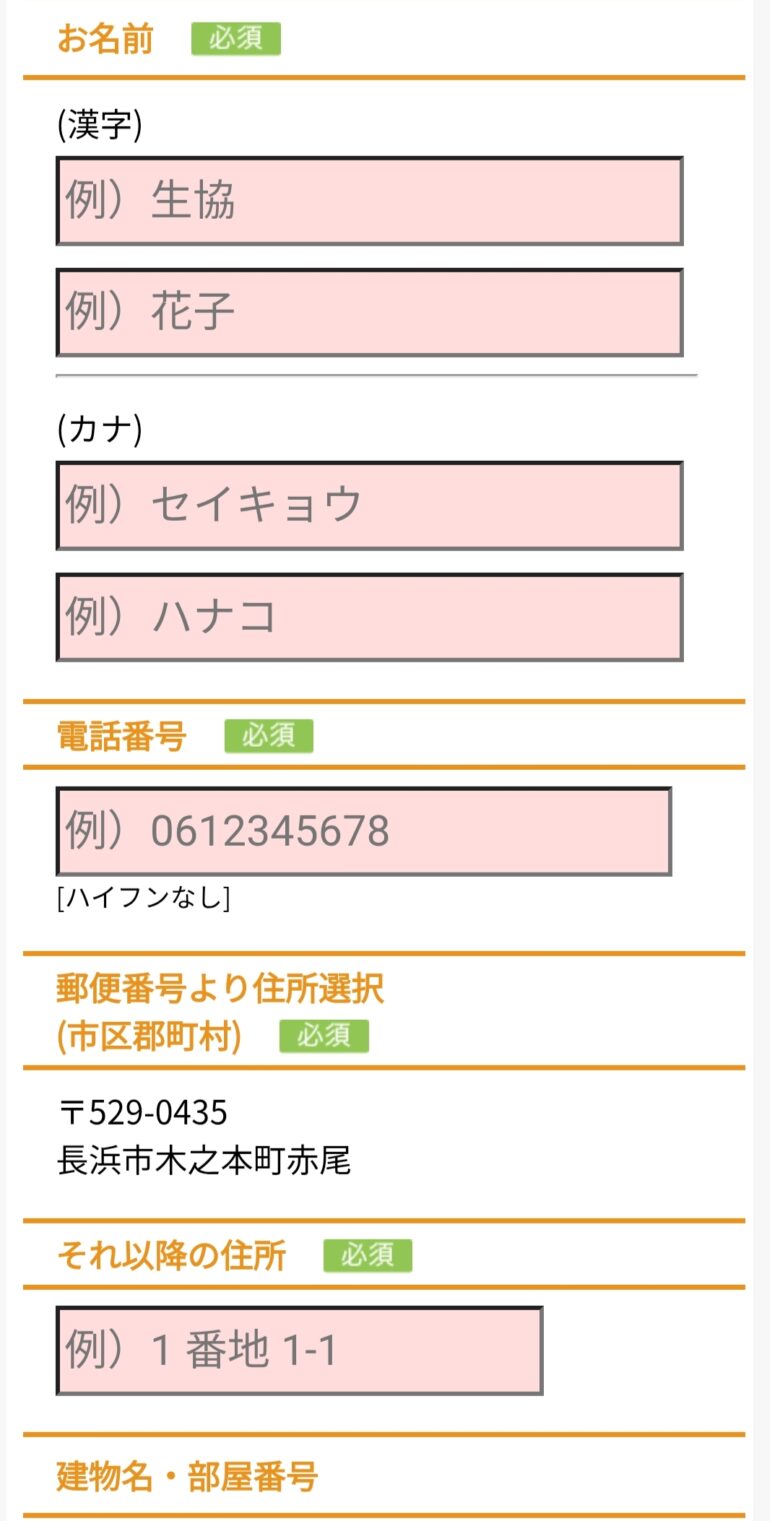Image resolution: width=780 pixels, height=1521 pixels.
Task: Click the 必須 badge beside お名前
Action: (236, 39)
